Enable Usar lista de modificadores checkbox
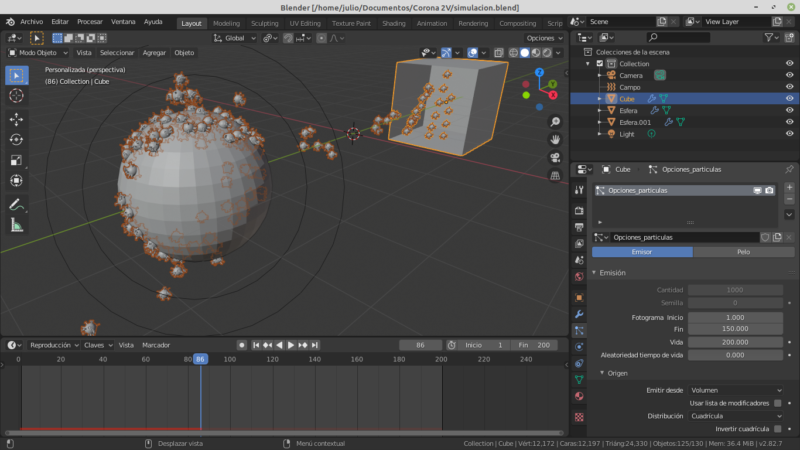The height and width of the screenshot is (450, 800). 777,403
